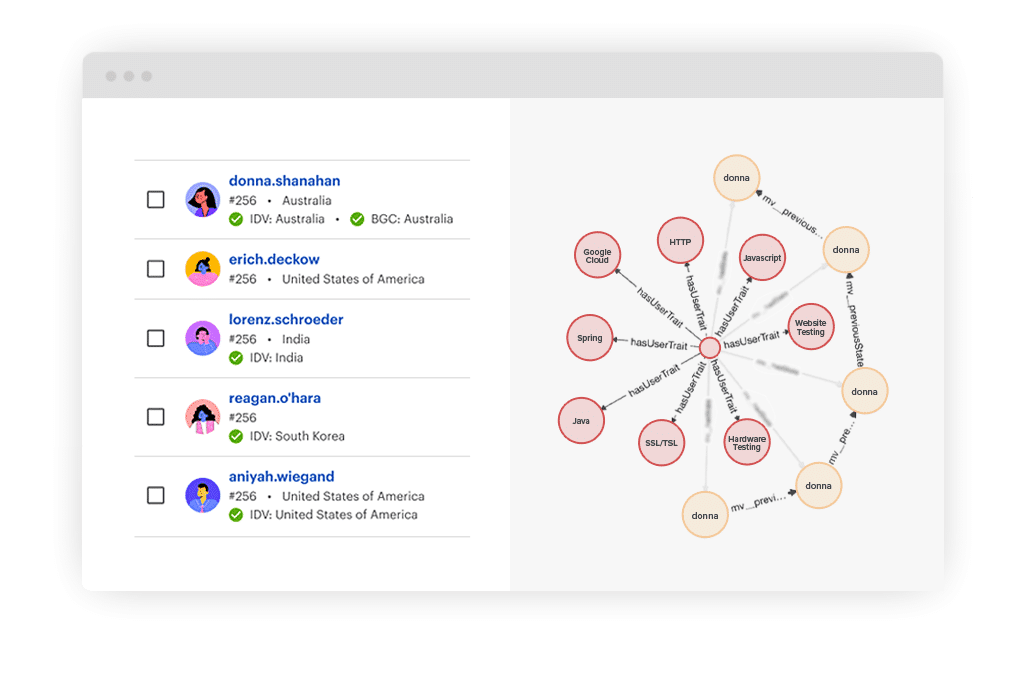This screenshot has width=1024, height=689.
Task: Click the central red hub node
Action: pyautogui.click(x=709, y=347)
